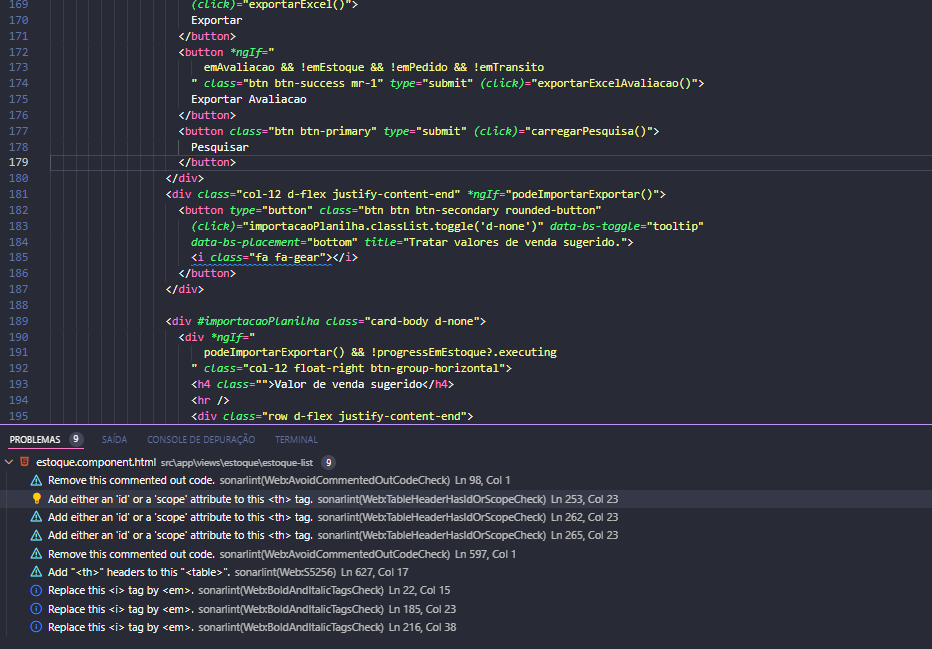The height and width of the screenshot is (649, 932).
Task: Click the HTML file icon for estoque.component.html
Action: tap(24, 462)
